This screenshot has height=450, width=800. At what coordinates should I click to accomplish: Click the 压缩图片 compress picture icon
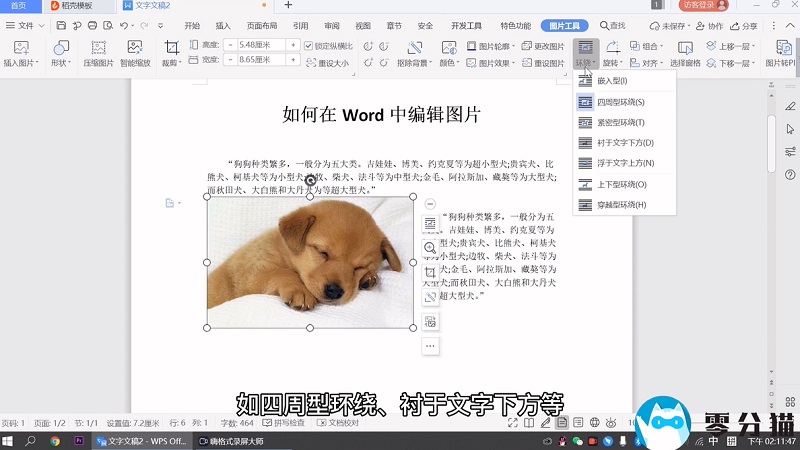[x=98, y=47]
